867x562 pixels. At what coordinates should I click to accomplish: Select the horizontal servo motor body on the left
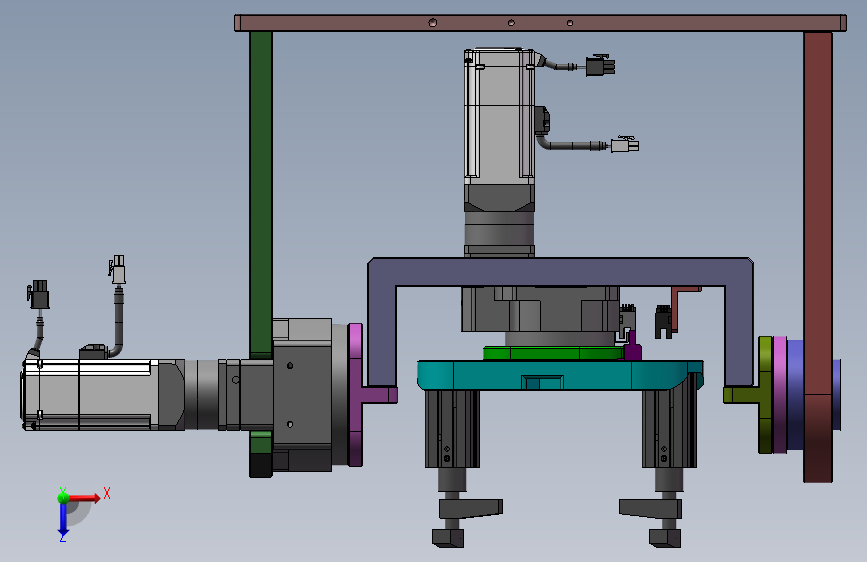coord(88,394)
